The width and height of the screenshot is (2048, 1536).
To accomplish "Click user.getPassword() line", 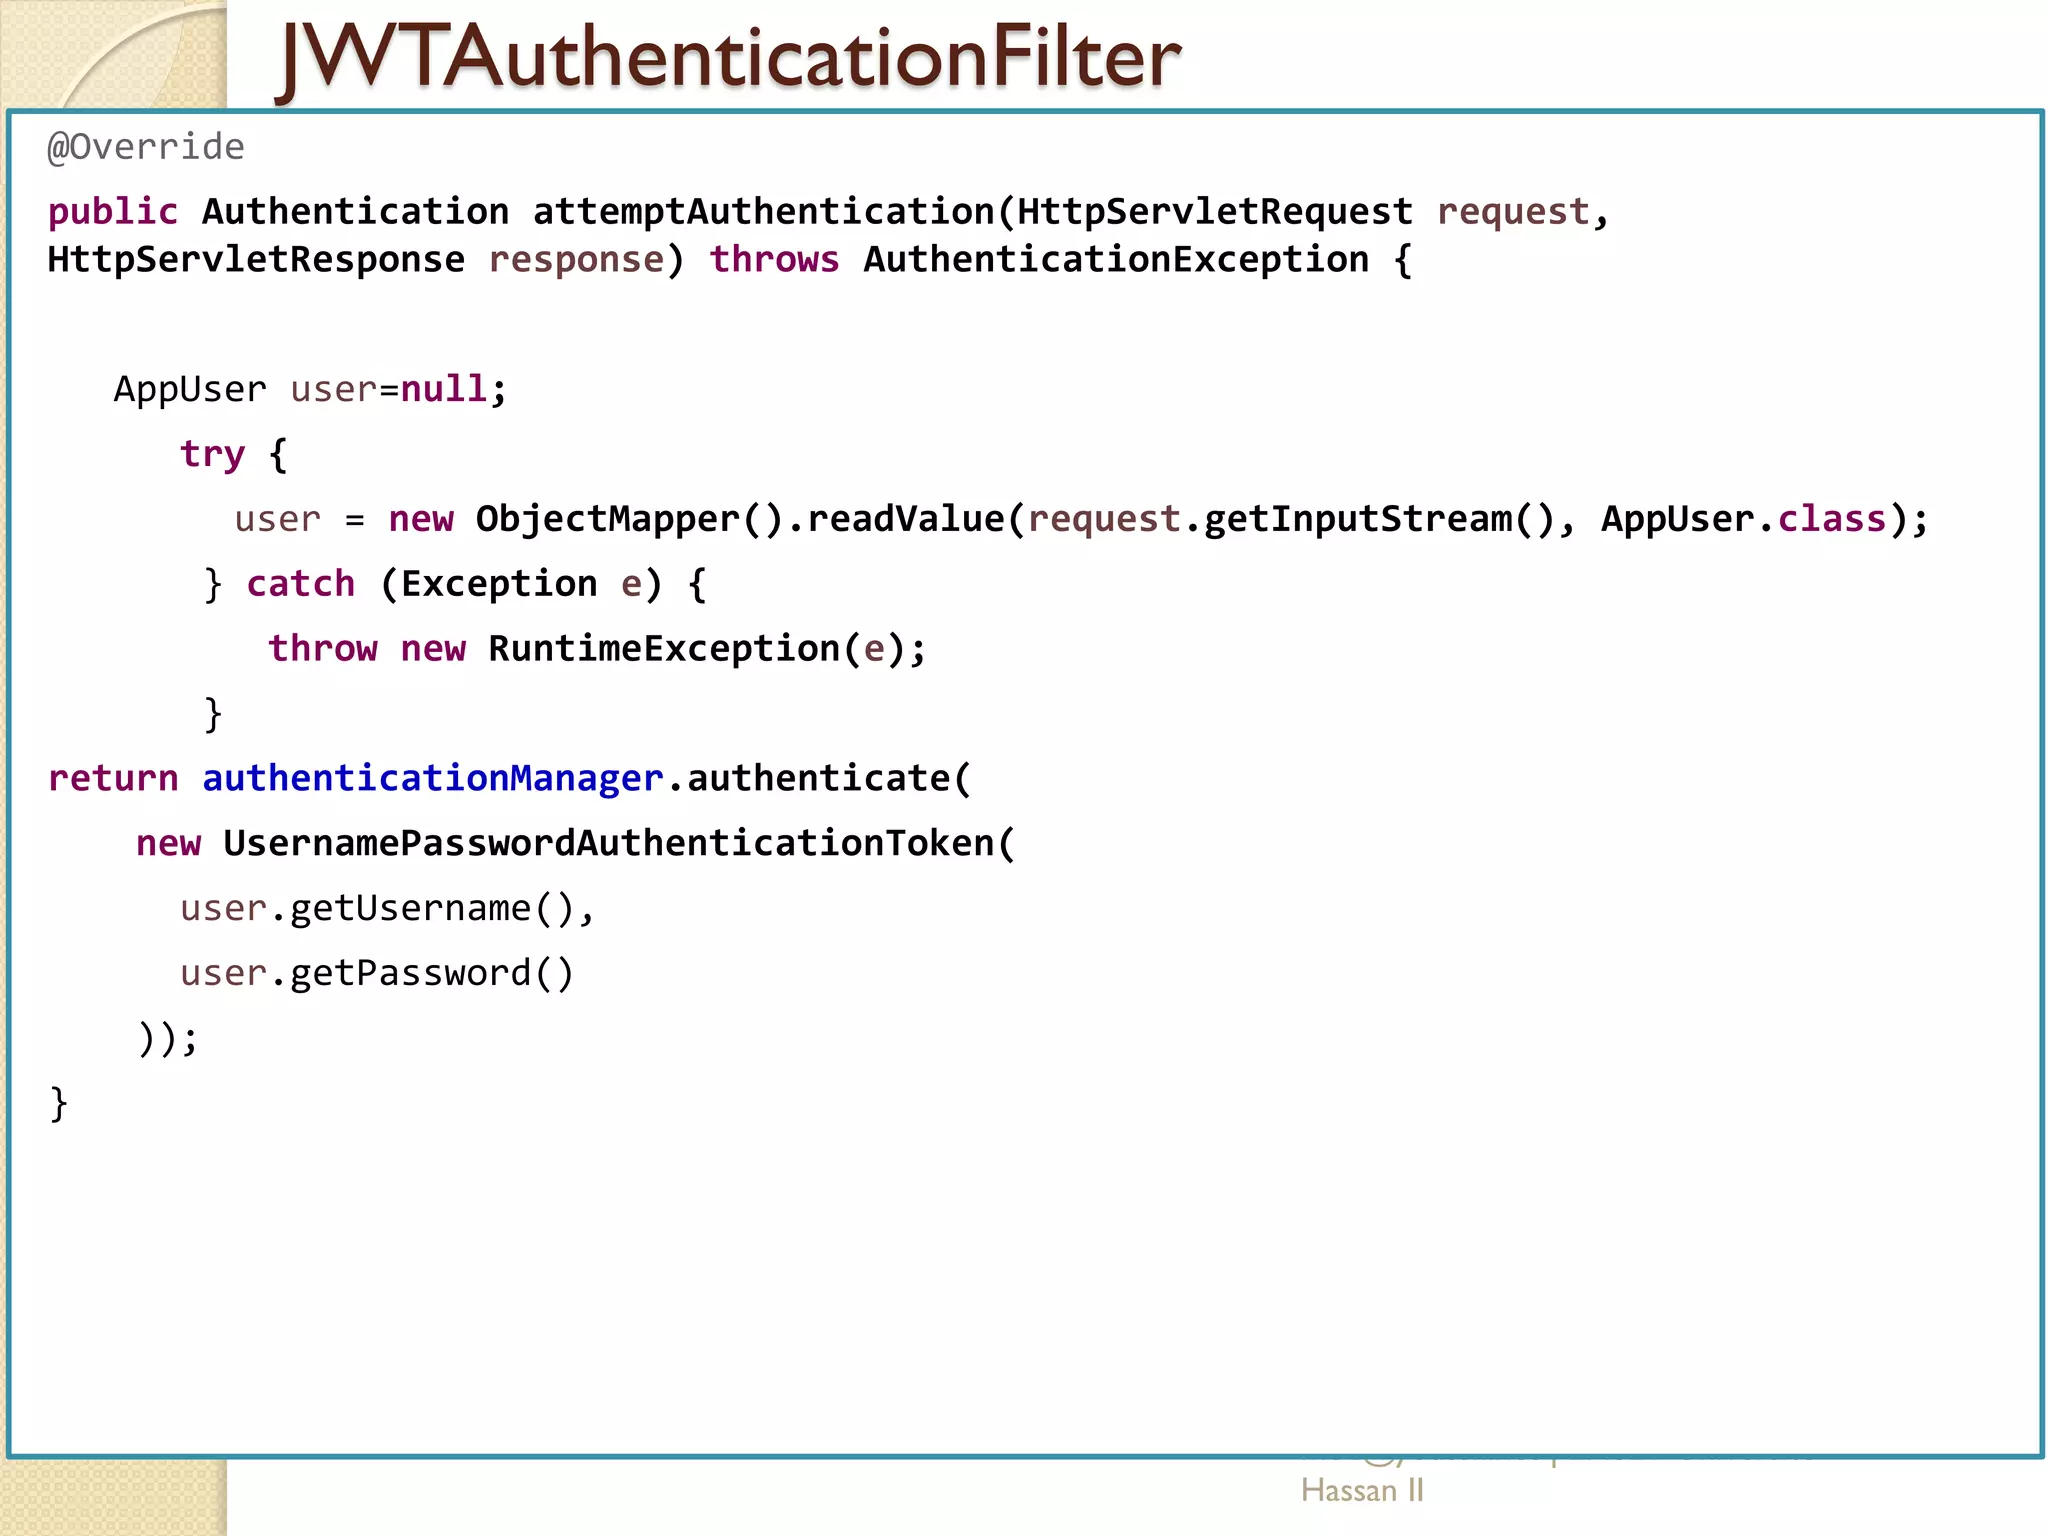I will [x=377, y=973].
